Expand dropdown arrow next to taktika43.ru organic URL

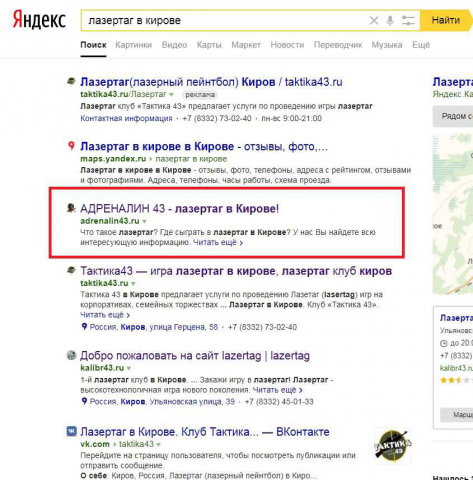pyautogui.click(x=133, y=284)
